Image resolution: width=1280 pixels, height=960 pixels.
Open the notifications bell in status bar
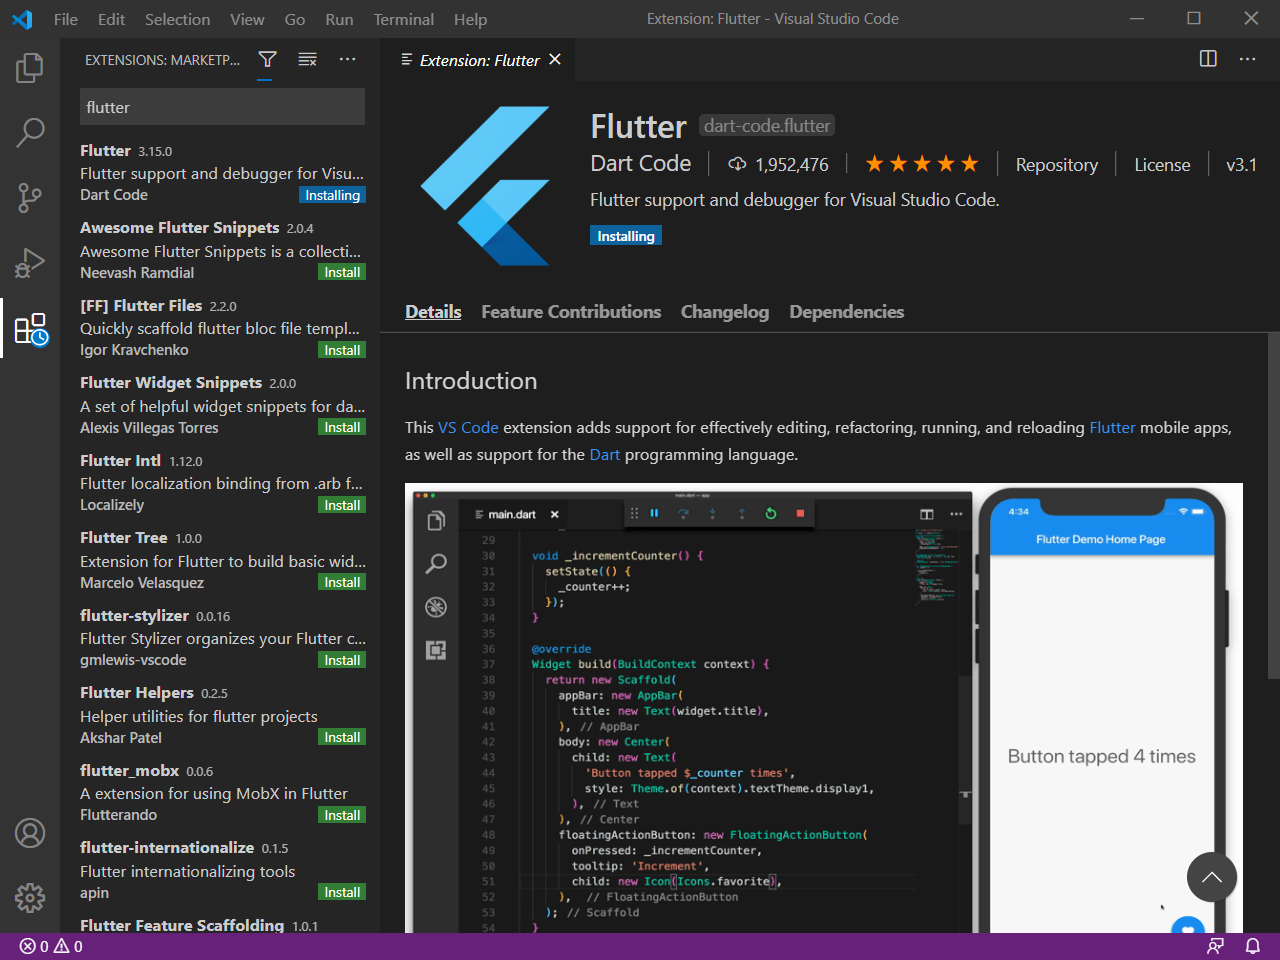pos(1252,946)
